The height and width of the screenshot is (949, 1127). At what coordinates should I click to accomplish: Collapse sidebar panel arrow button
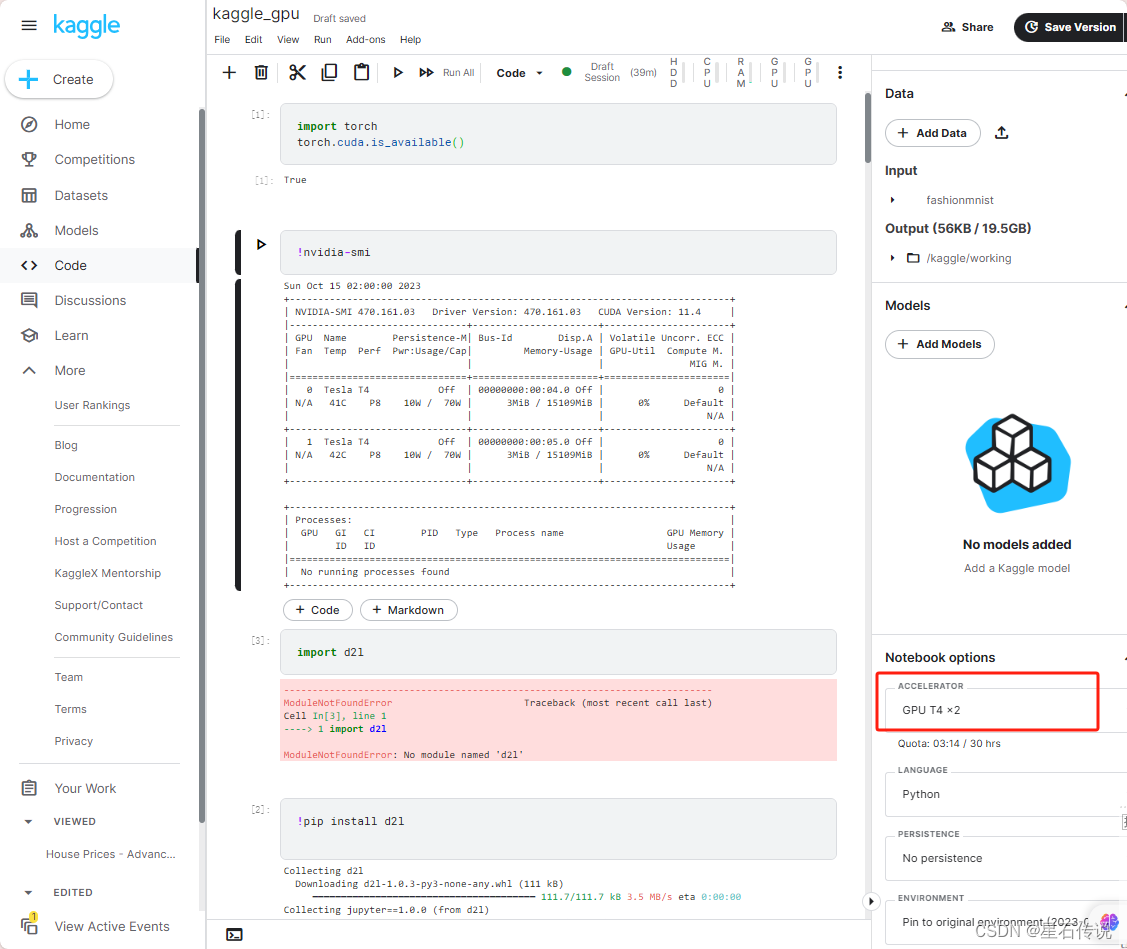[x=871, y=901]
